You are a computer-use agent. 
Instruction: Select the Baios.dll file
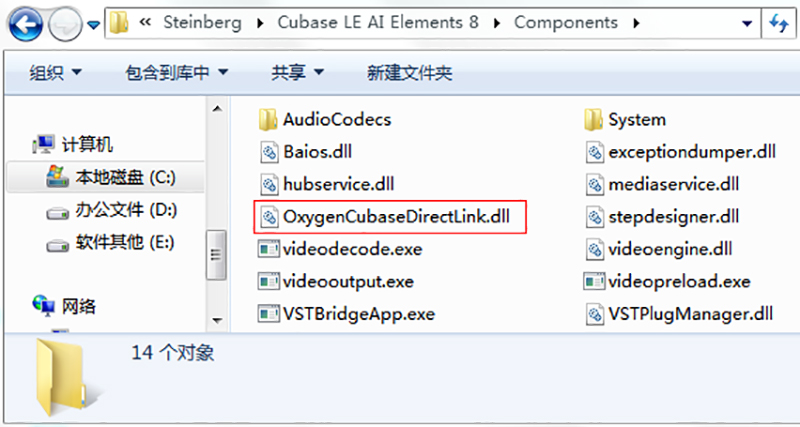(305, 152)
